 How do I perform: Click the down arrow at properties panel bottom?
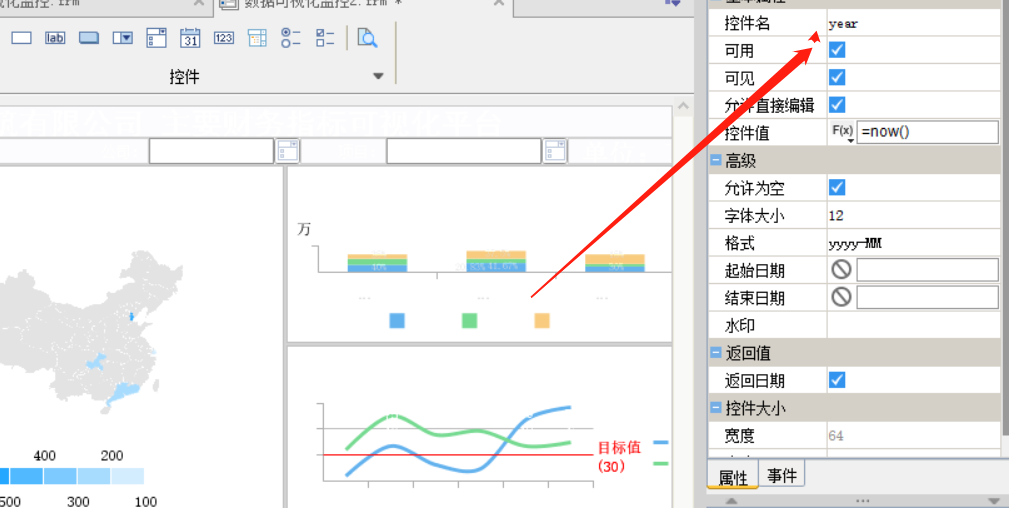[994, 500]
